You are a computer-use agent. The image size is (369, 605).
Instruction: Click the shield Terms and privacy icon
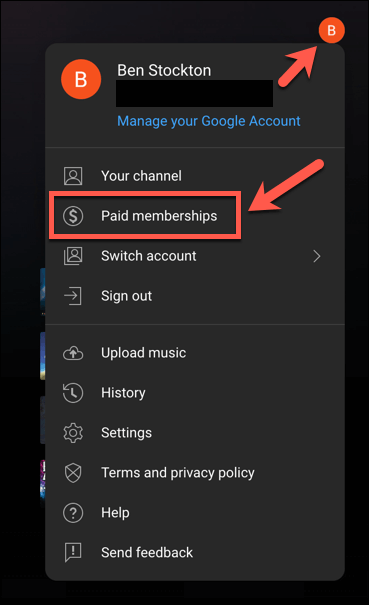pyautogui.click(x=73, y=473)
